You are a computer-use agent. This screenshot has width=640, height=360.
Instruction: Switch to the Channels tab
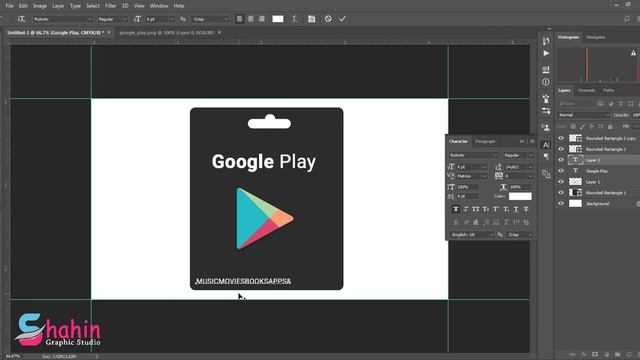pos(586,90)
